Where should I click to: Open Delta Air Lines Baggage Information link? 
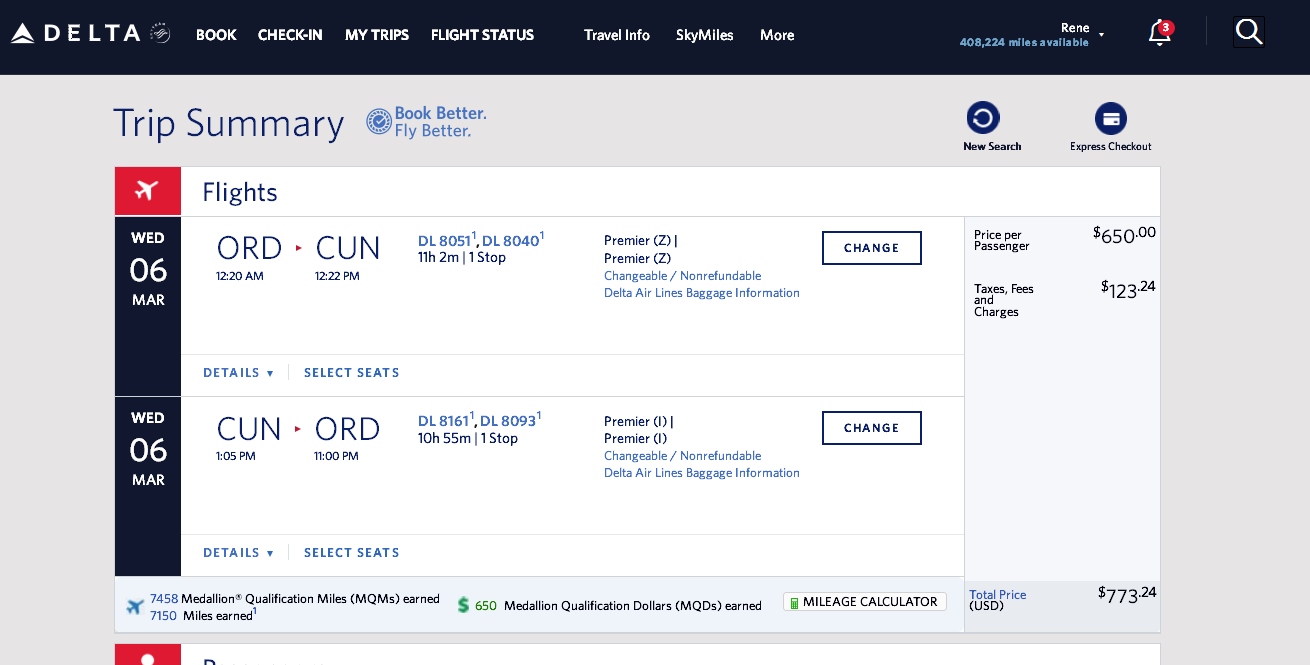[702, 292]
